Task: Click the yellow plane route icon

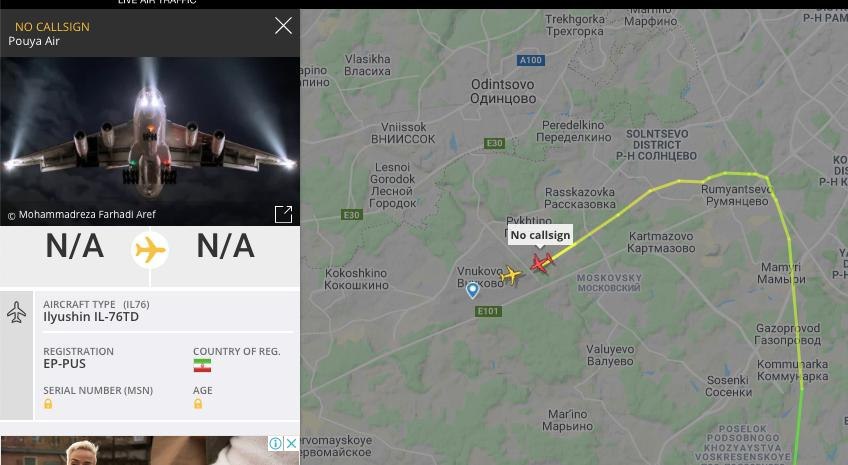Action: (150, 250)
